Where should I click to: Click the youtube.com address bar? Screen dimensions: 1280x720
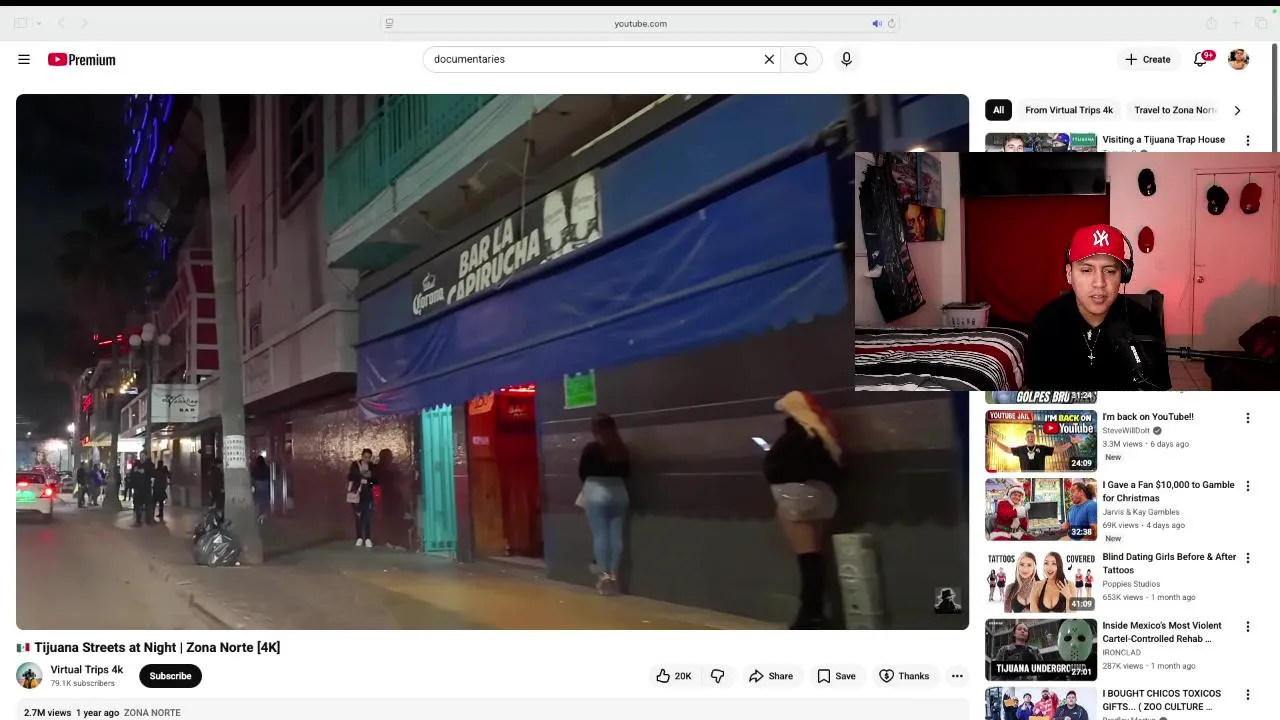[640, 23]
